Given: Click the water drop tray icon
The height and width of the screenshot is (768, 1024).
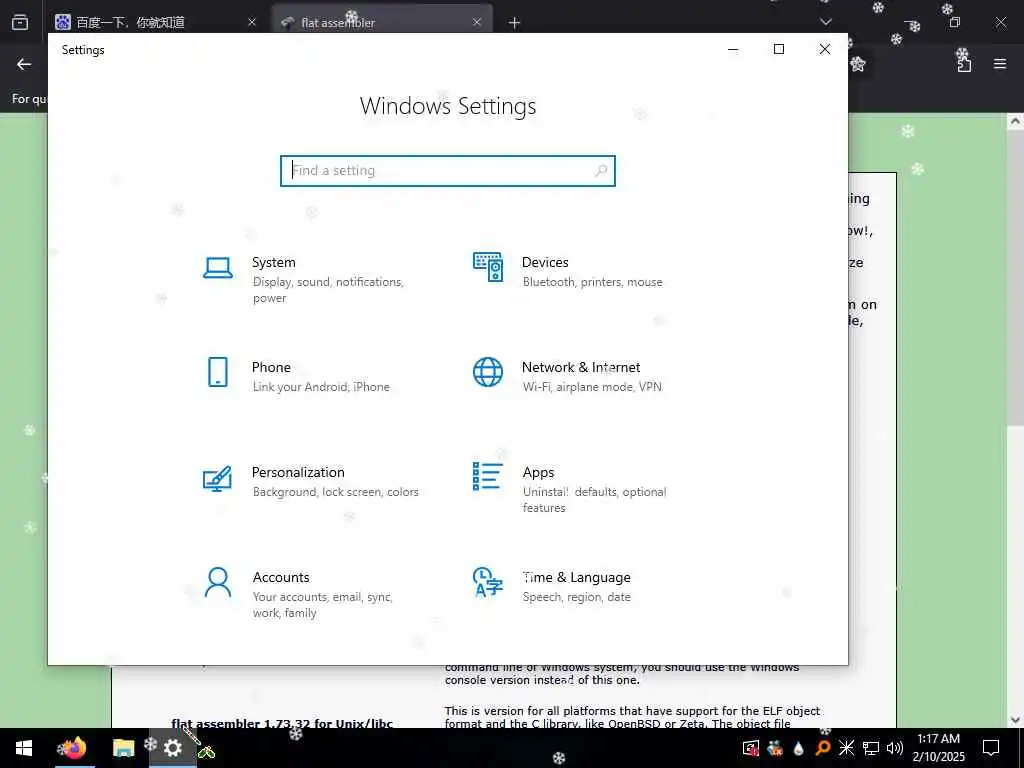Looking at the screenshot, I should [x=799, y=748].
